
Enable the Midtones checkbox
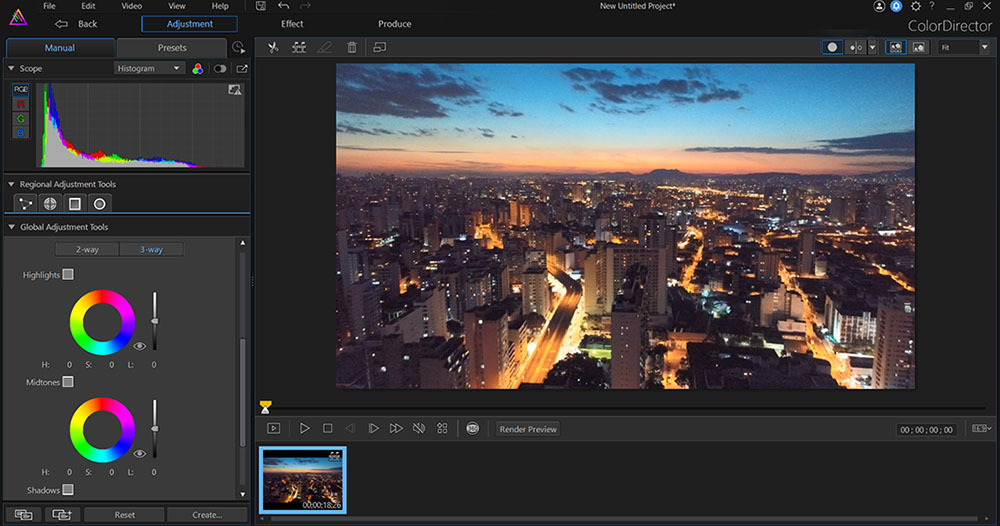coord(68,382)
